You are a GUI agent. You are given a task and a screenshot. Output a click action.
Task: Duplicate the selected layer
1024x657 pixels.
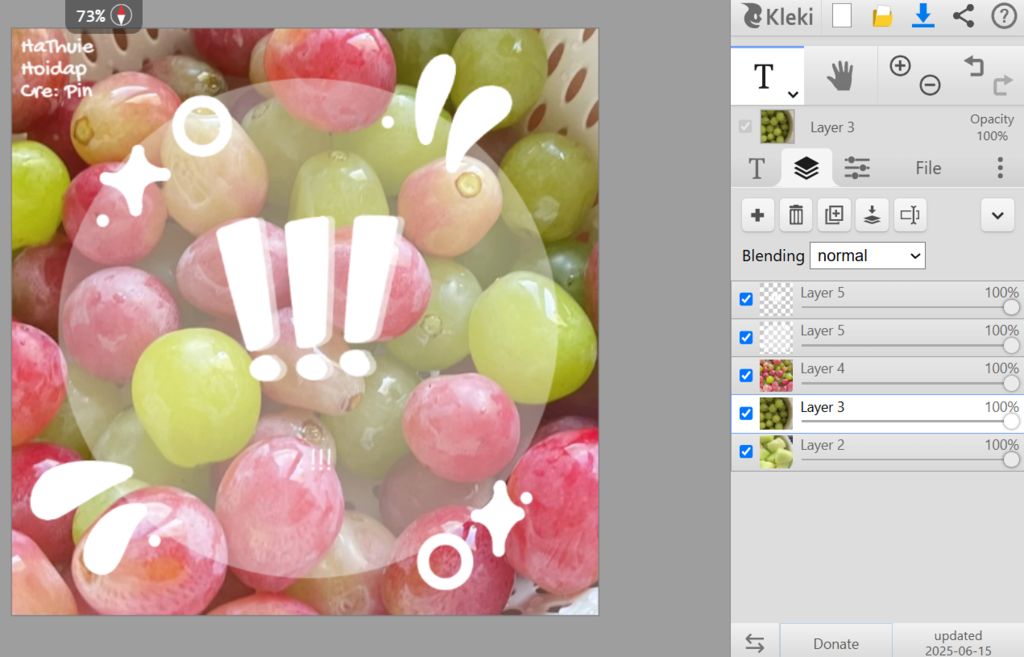click(834, 215)
